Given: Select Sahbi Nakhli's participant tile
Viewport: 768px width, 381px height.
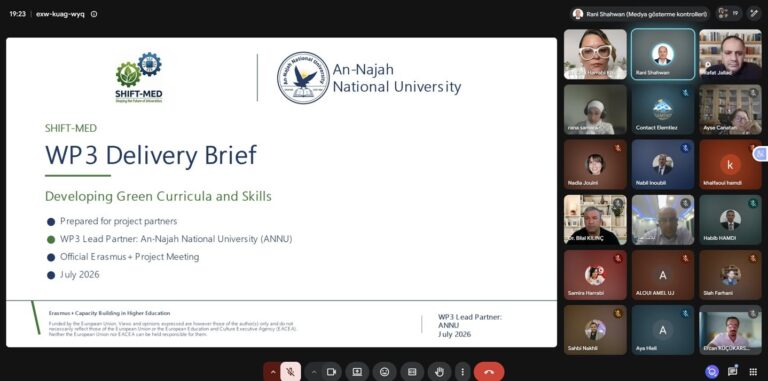Looking at the screenshot, I should tap(595, 330).
